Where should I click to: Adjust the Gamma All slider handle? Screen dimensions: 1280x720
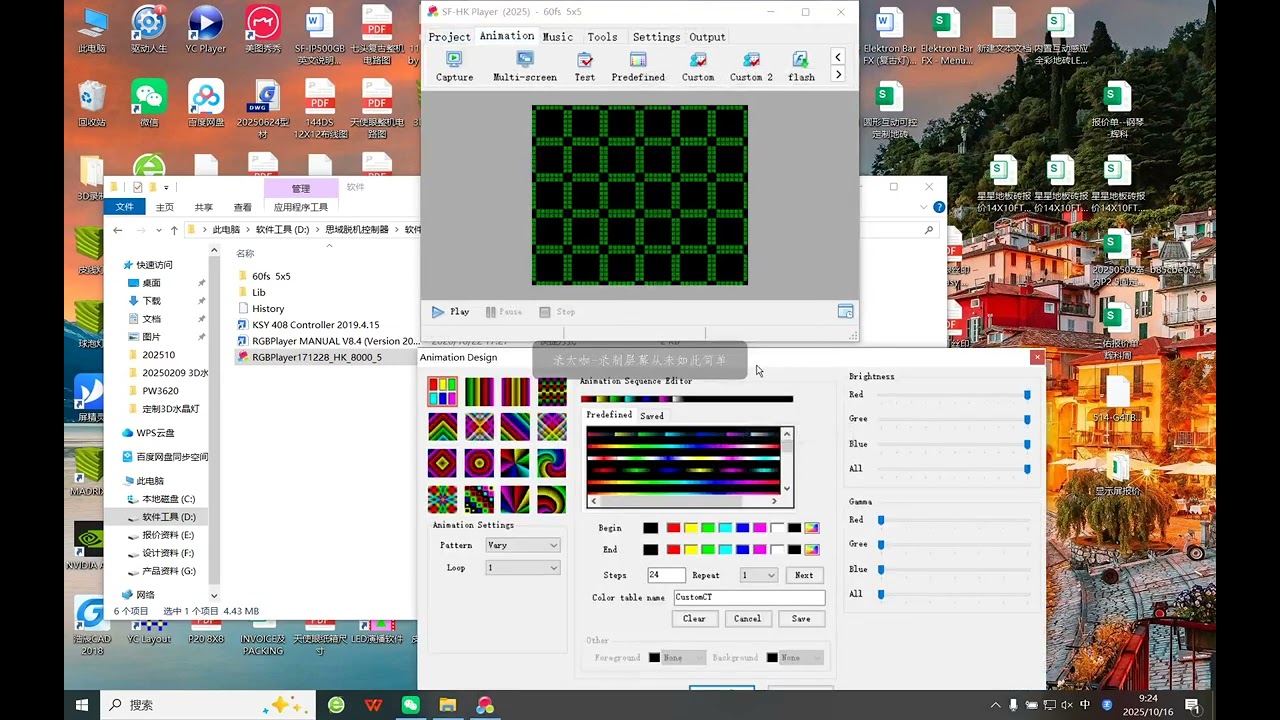tap(881, 595)
